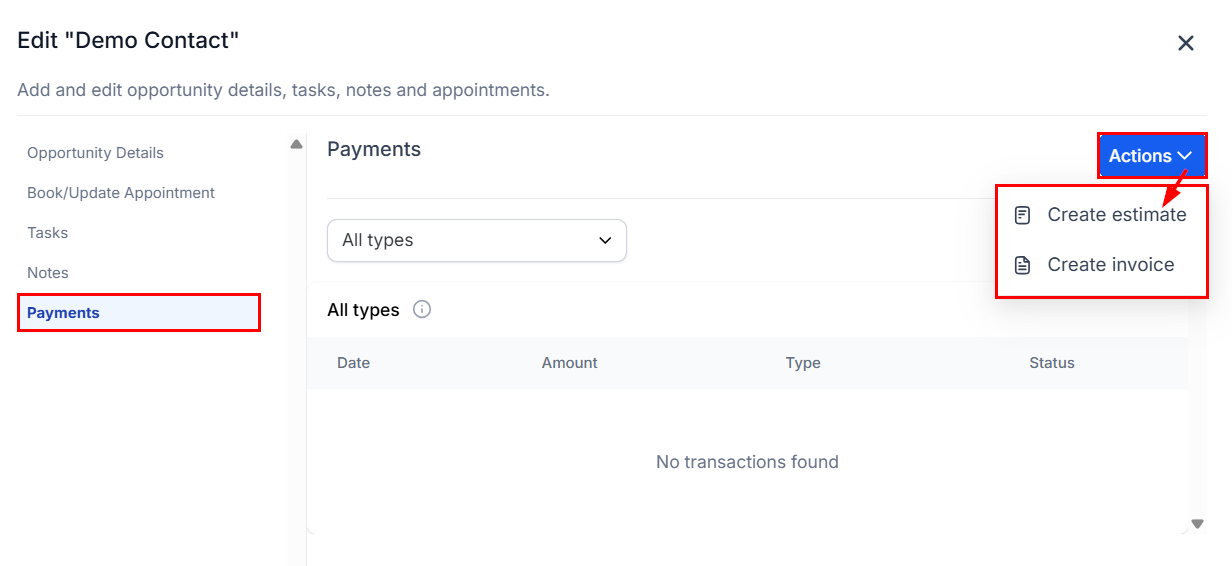
Task: Click the Amount column header
Action: [x=570, y=363]
